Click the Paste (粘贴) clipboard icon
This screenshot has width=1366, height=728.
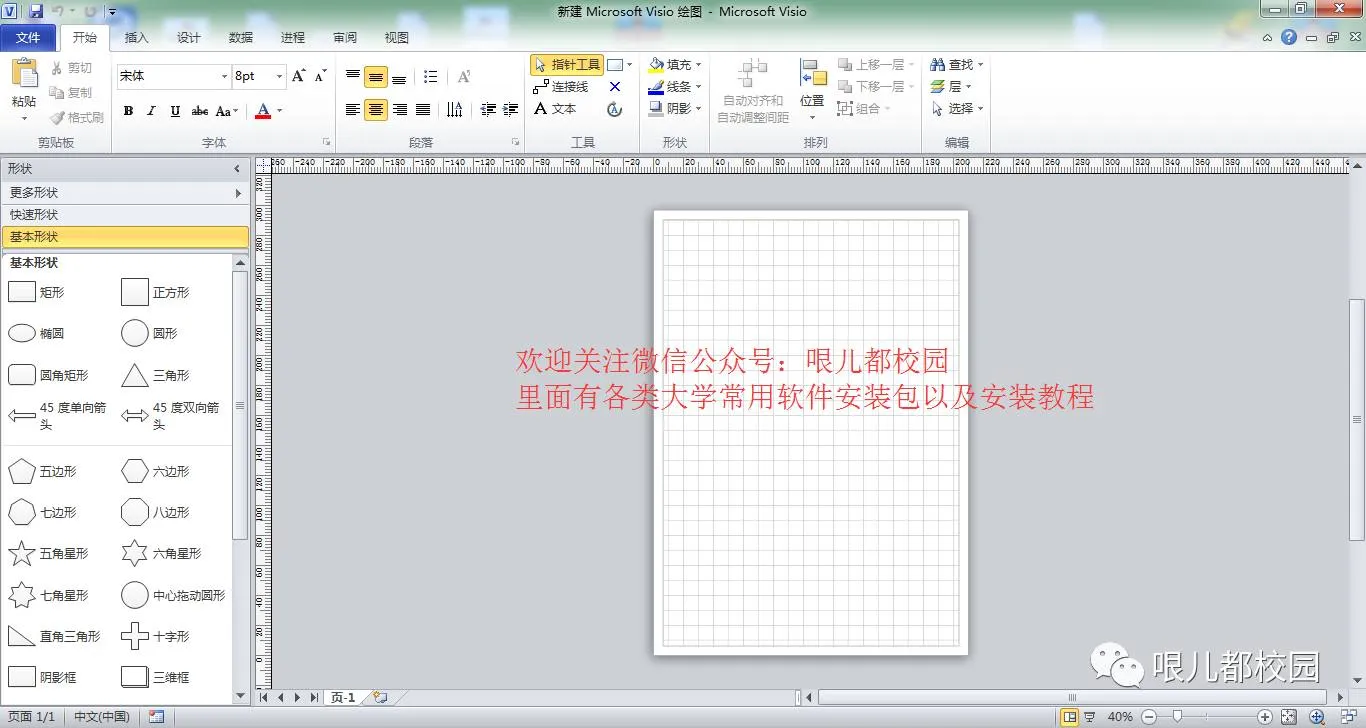click(x=24, y=74)
